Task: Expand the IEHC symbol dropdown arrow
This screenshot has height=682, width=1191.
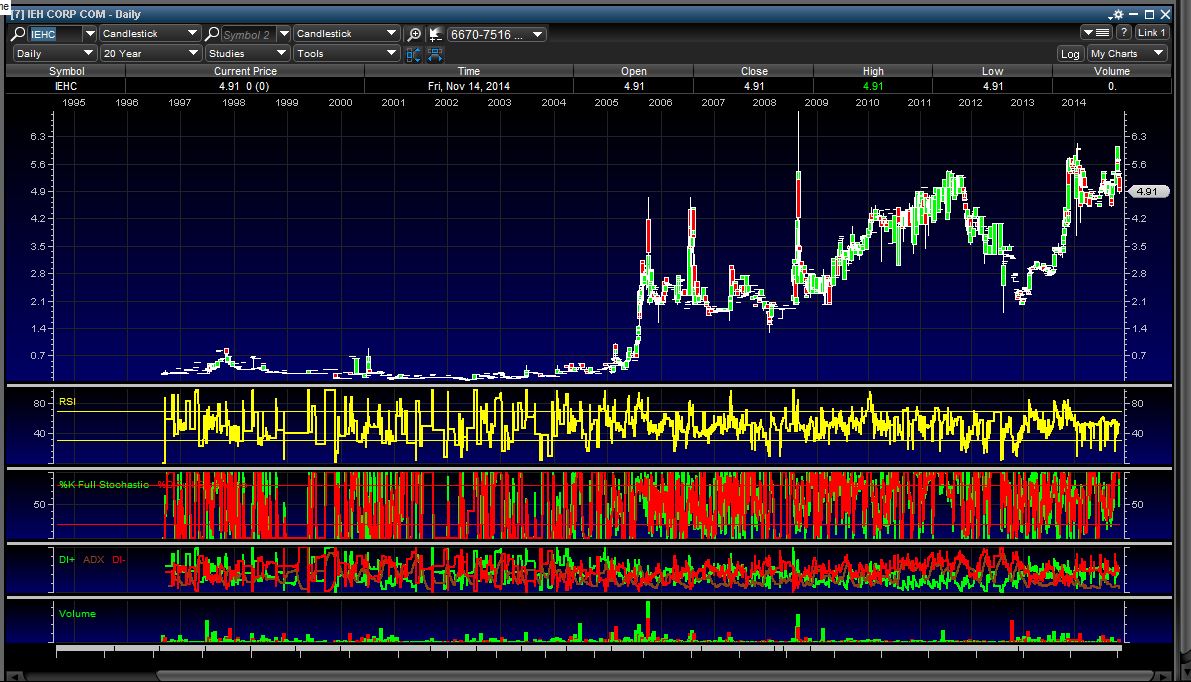Action: (x=89, y=34)
